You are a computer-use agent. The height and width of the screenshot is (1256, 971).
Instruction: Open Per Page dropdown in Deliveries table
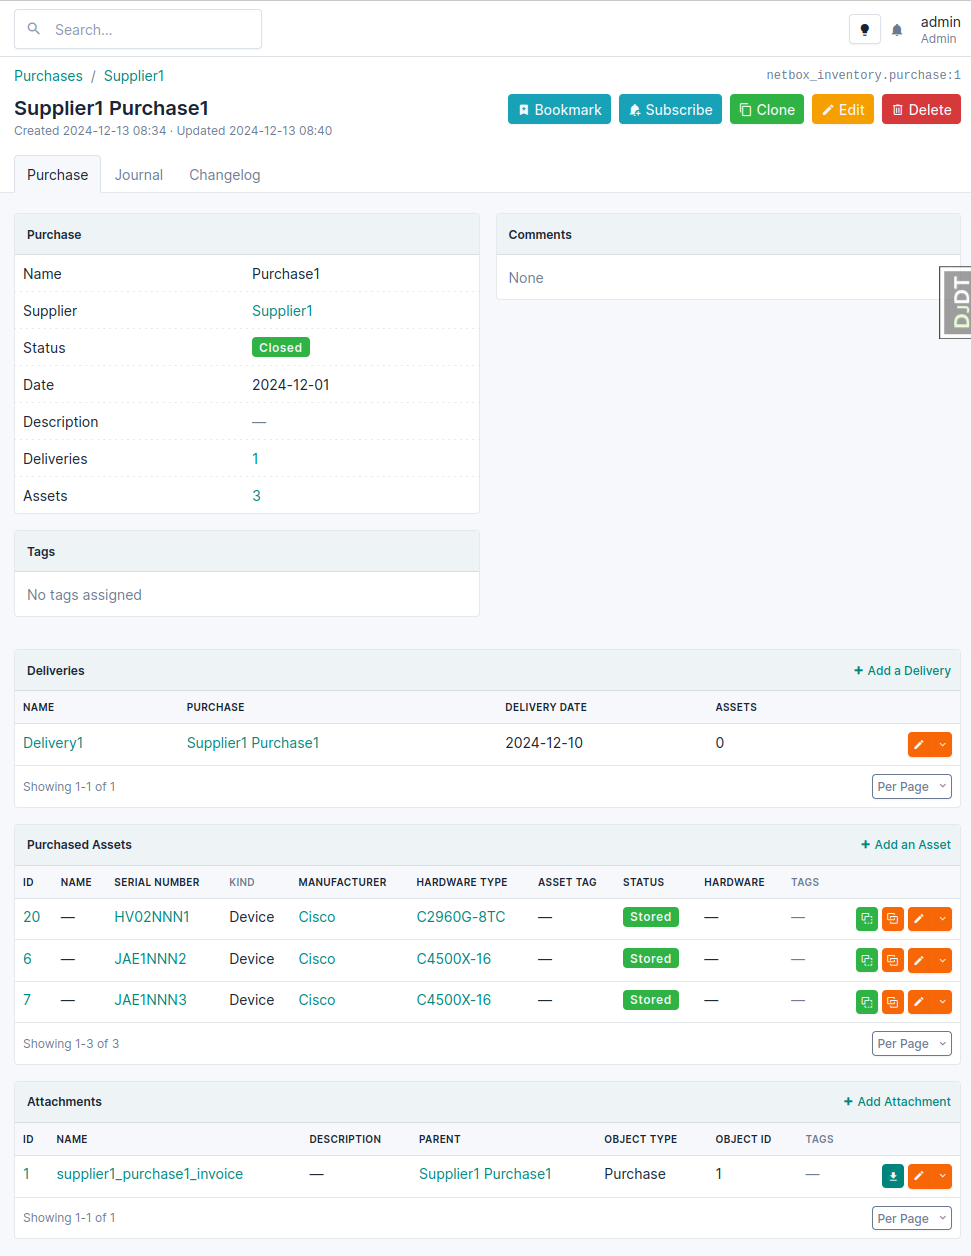click(x=911, y=787)
